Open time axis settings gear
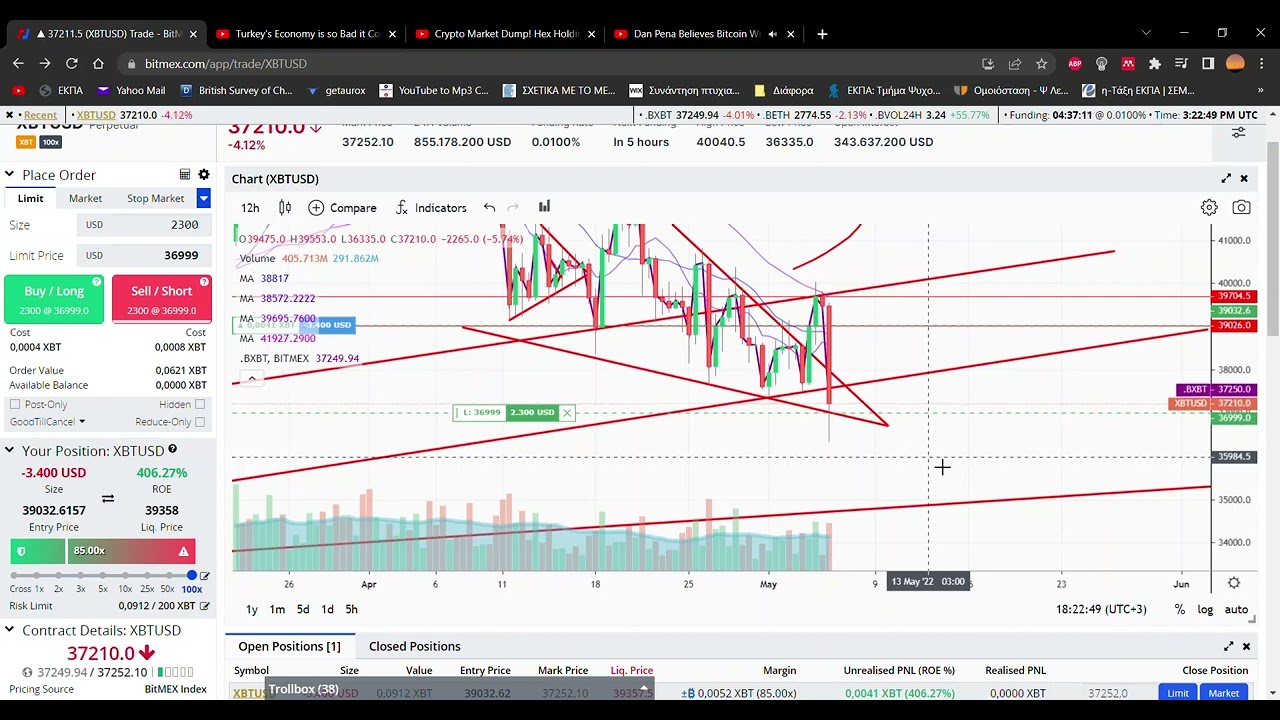This screenshot has height=720, width=1280. pyautogui.click(x=1234, y=583)
